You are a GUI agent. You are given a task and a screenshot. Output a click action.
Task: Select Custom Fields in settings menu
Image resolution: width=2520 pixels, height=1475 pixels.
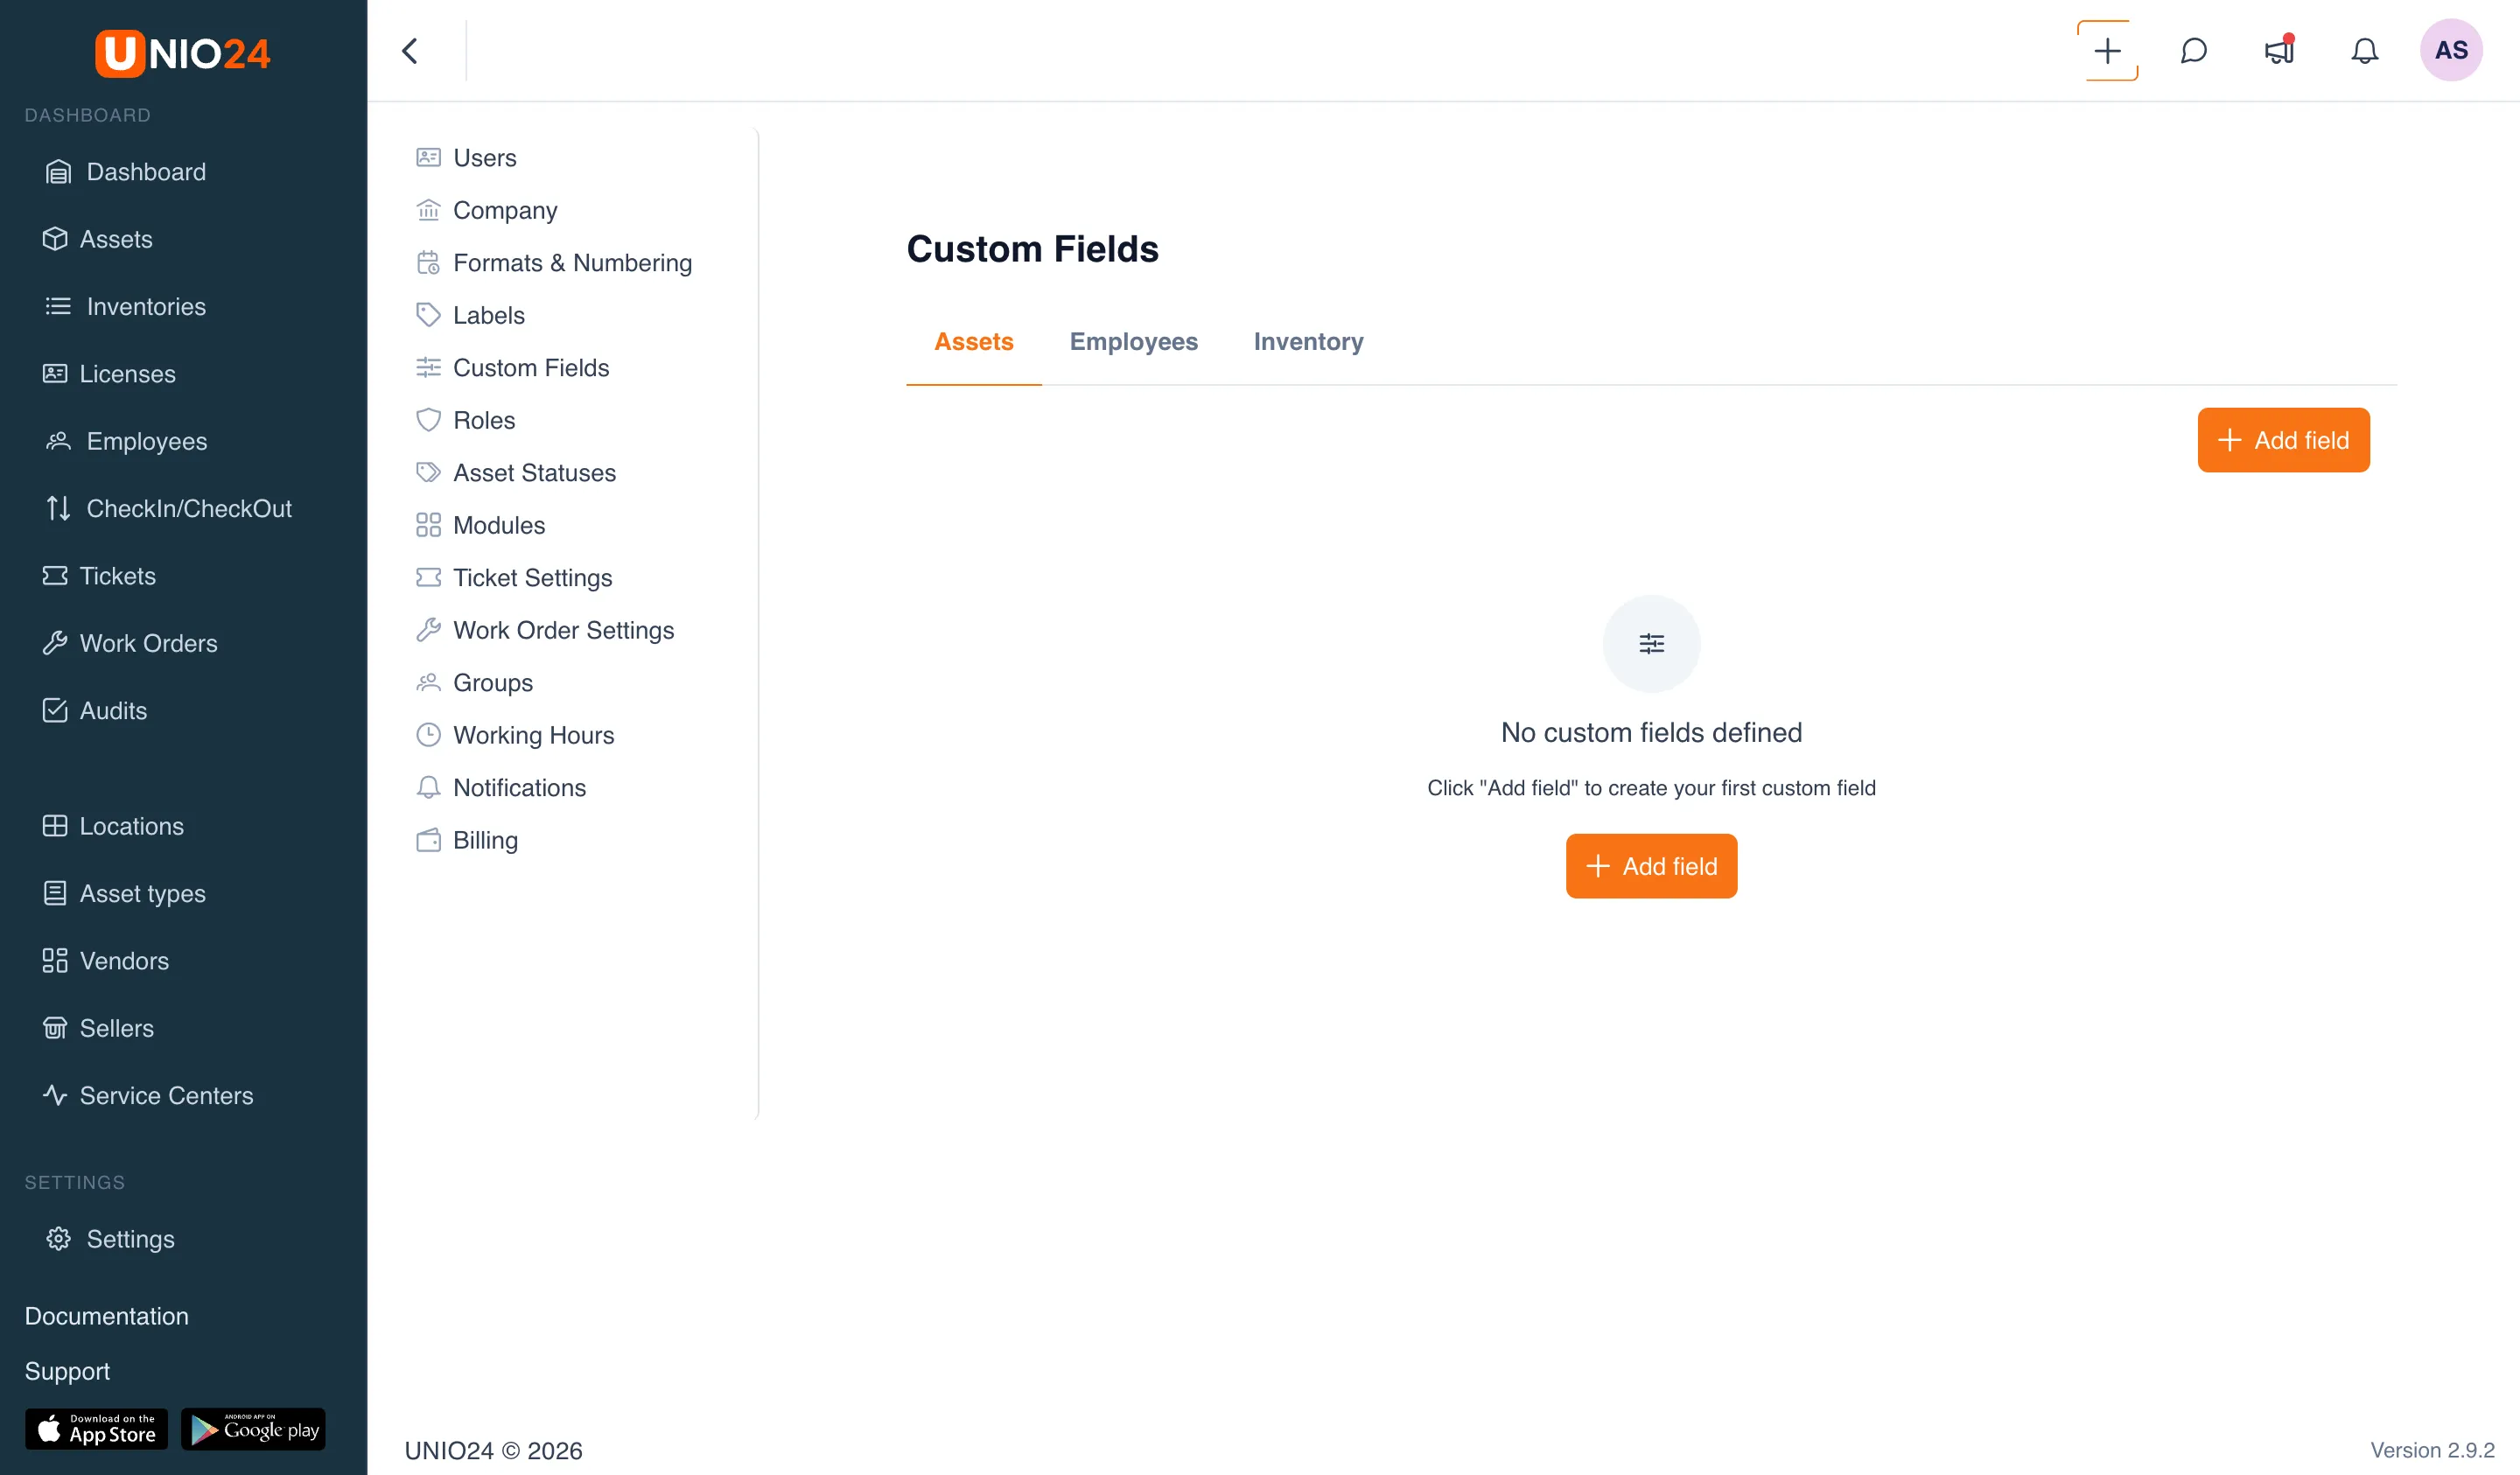512,368
